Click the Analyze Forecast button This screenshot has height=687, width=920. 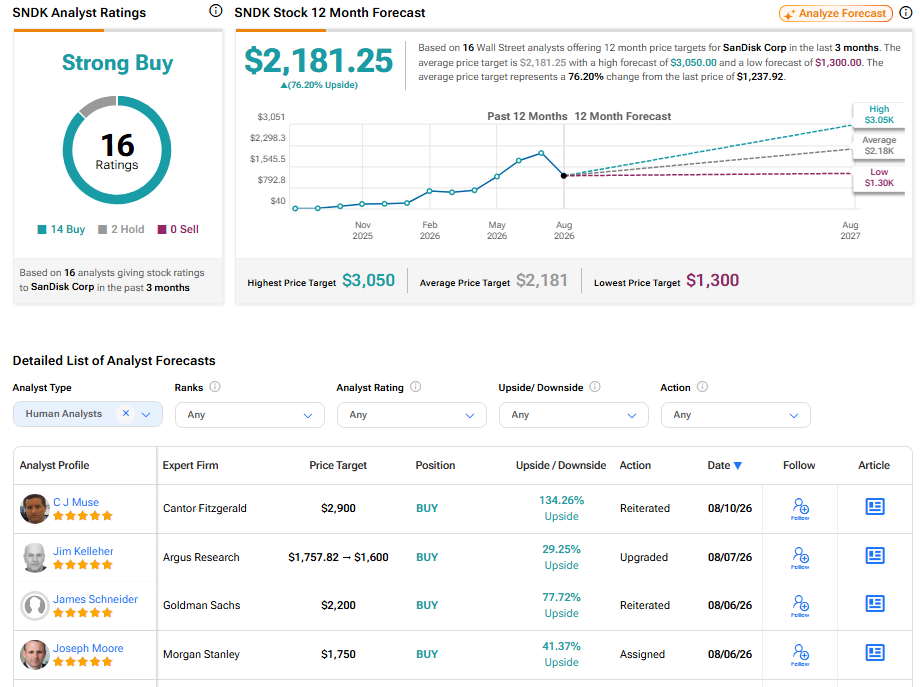(x=836, y=13)
